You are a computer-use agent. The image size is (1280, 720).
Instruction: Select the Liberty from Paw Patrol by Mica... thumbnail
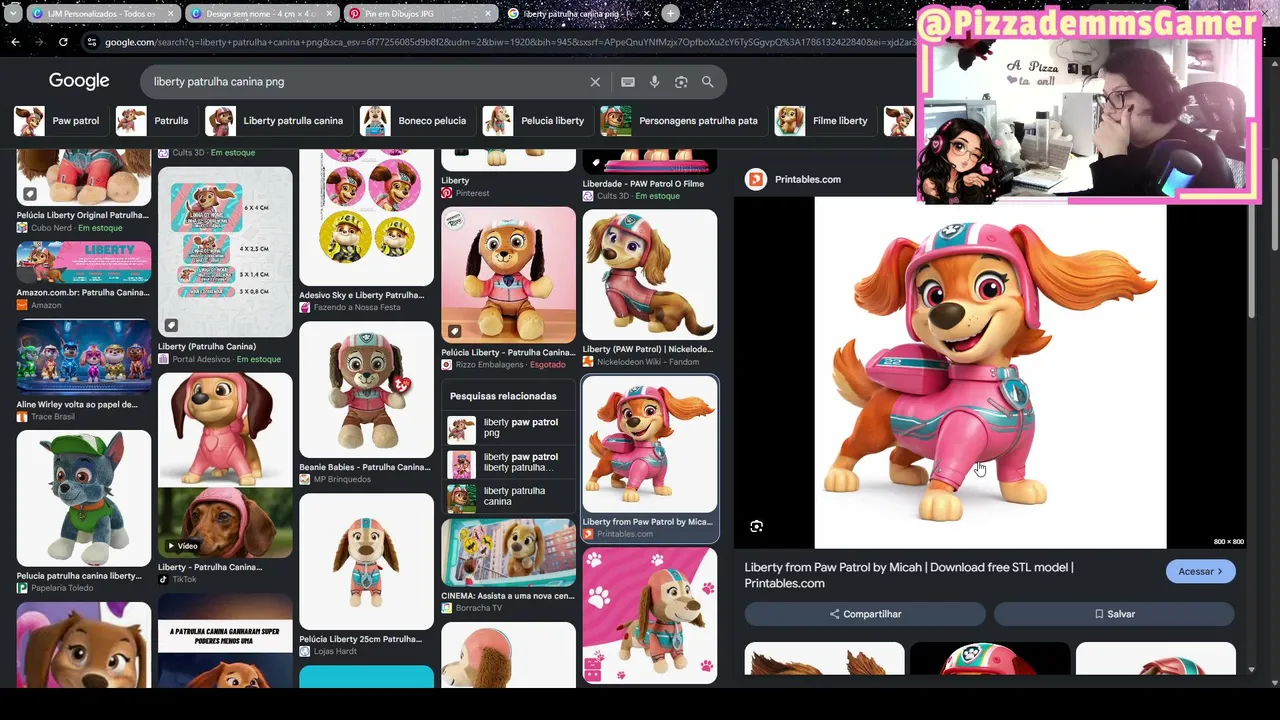[x=650, y=444]
